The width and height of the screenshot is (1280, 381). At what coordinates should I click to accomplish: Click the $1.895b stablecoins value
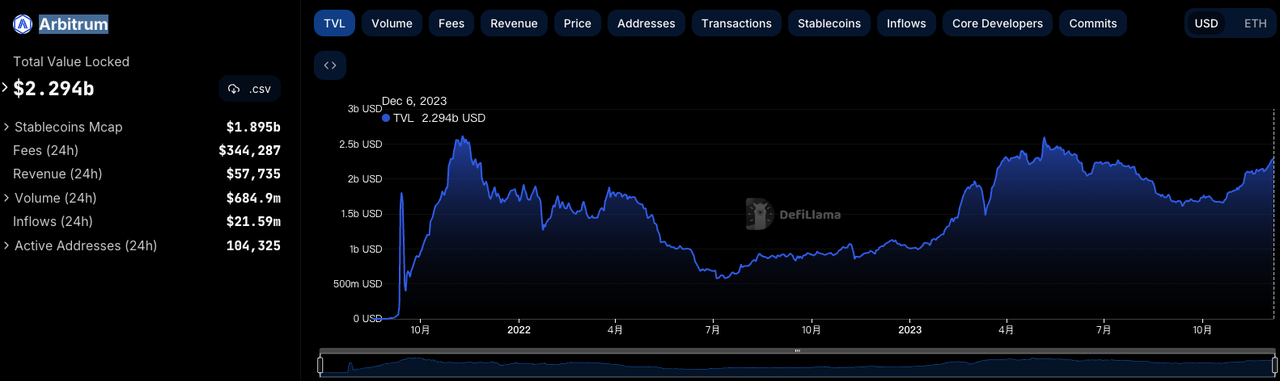[x=253, y=127]
